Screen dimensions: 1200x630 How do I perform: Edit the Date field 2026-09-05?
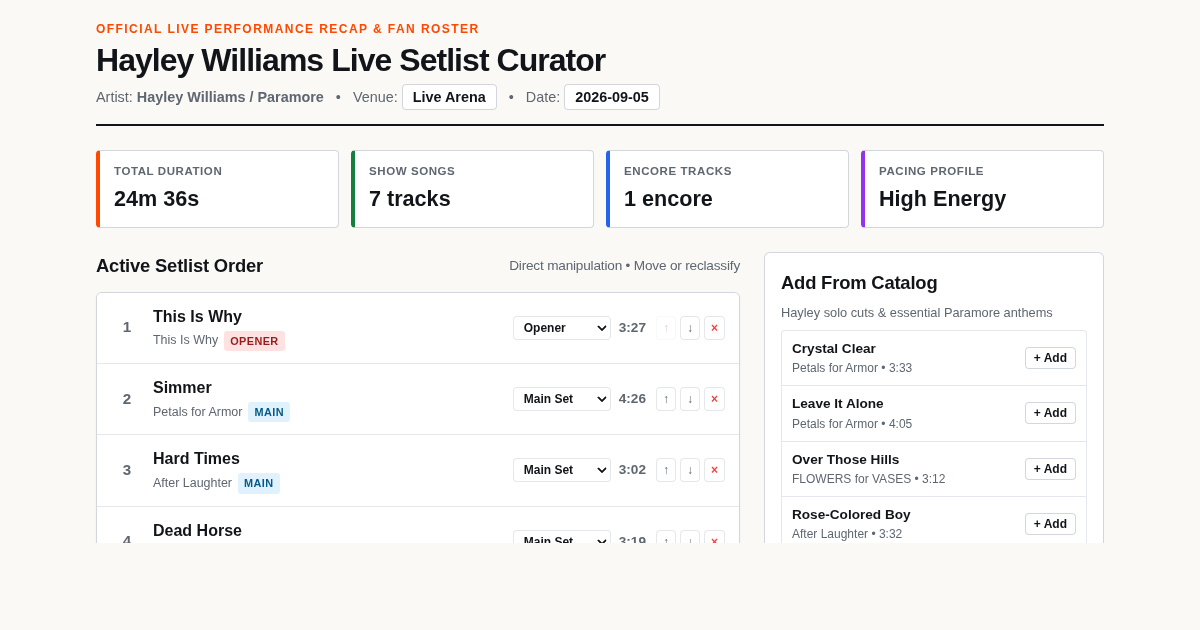tap(612, 97)
